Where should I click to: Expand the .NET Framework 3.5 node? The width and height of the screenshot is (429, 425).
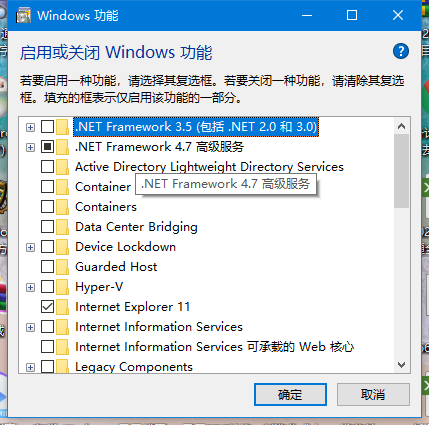tap(30, 127)
